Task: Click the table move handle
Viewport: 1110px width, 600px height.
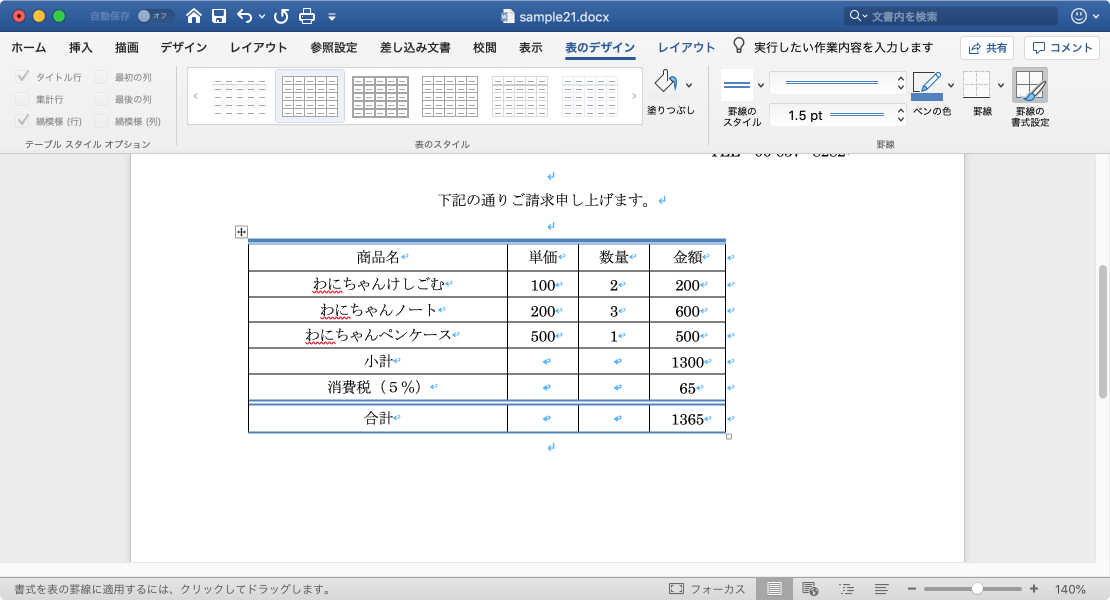Action: pyautogui.click(x=241, y=232)
